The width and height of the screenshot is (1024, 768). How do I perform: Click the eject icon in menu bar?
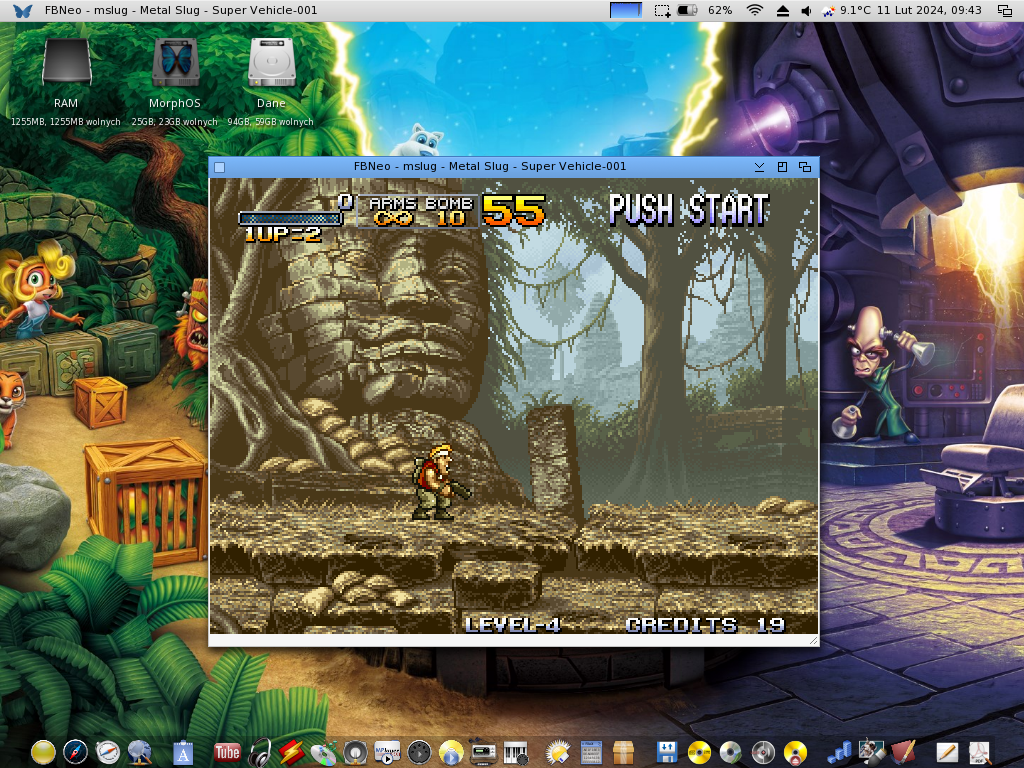click(782, 10)
